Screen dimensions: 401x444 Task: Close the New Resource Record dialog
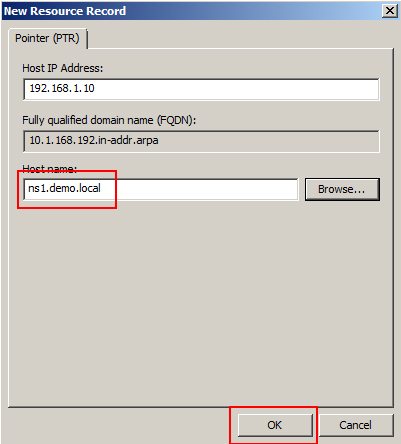tap(390, 11)
